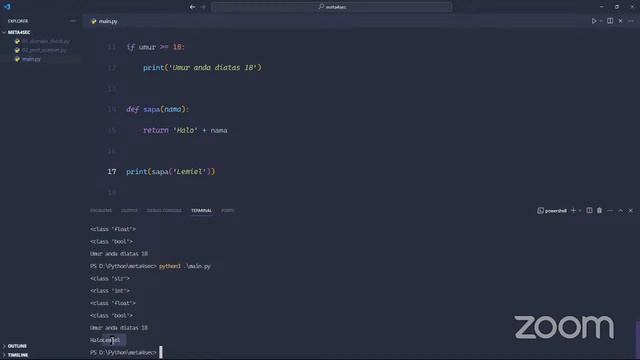Close the terminal panel
This screenshot has width=640, height=360.
pos(631,211)
